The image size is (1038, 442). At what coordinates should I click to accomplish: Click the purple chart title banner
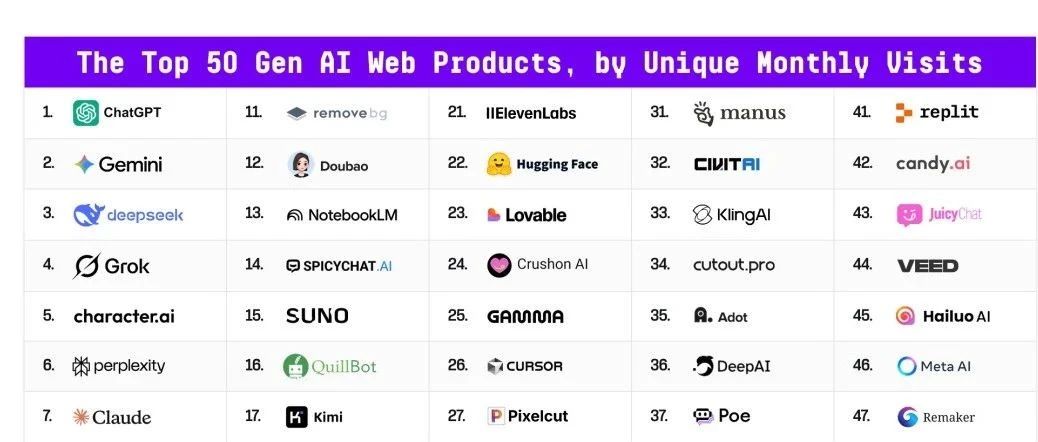[x=530, y=62]
